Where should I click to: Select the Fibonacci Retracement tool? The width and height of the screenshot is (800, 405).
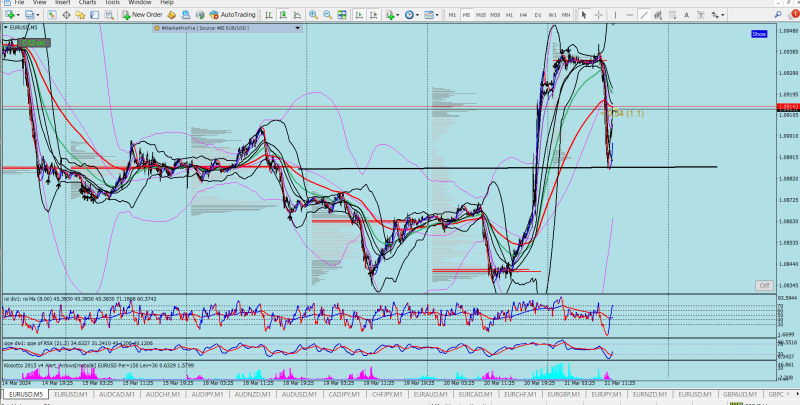672,15
